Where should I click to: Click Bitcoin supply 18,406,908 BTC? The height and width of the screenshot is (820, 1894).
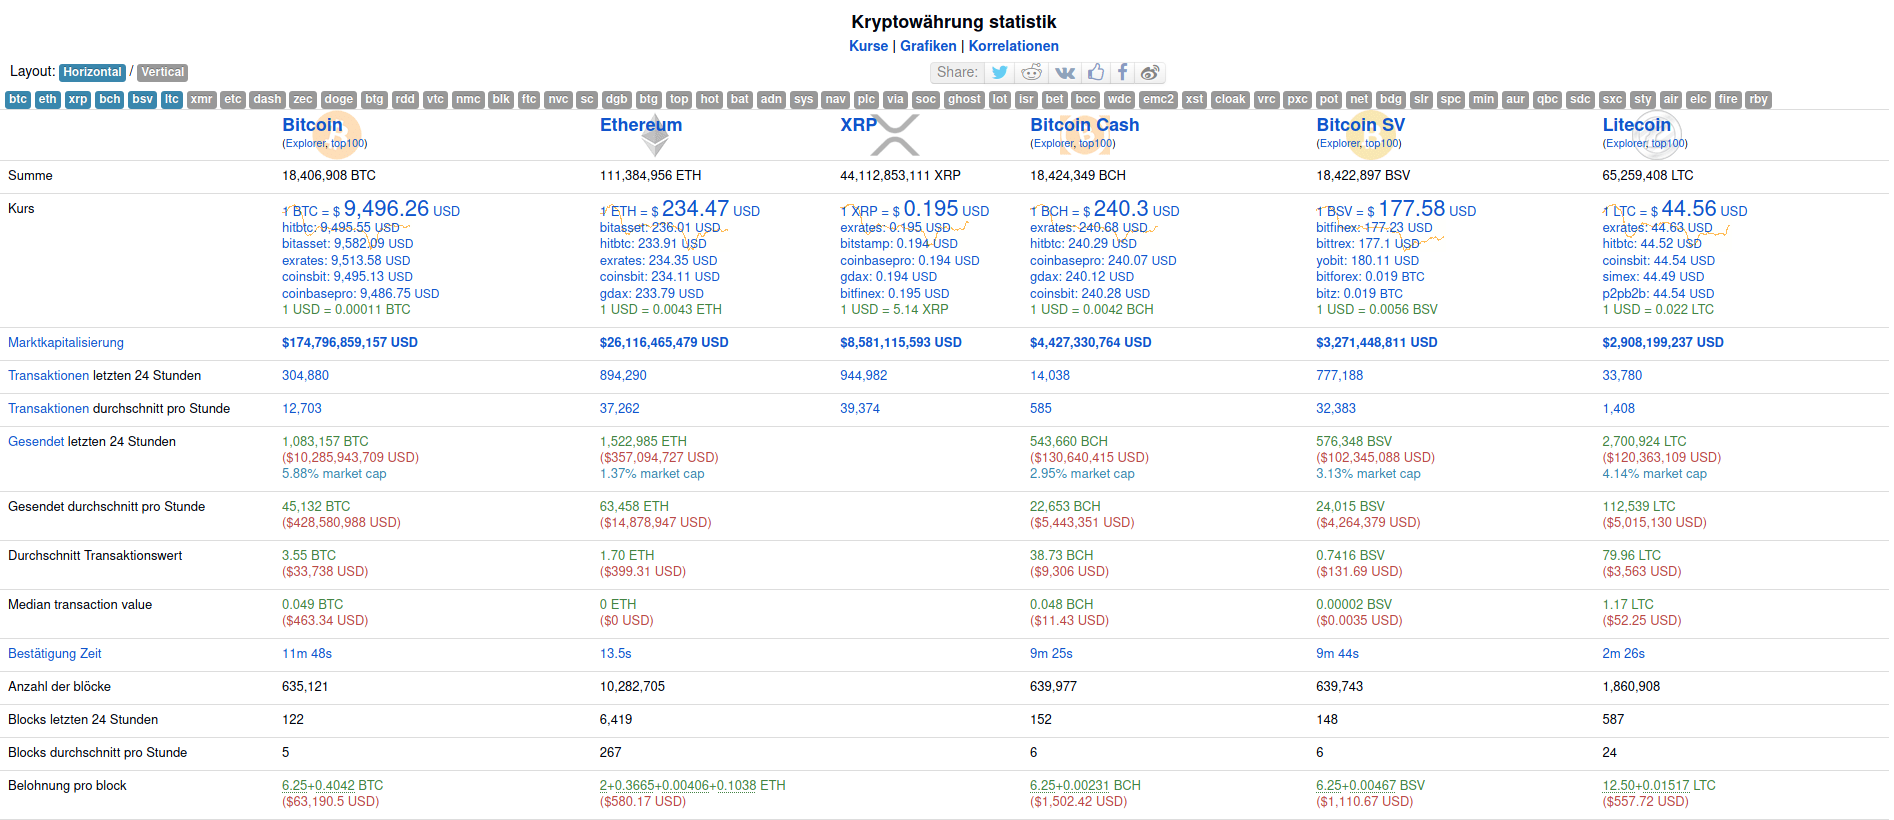point(329,176)
